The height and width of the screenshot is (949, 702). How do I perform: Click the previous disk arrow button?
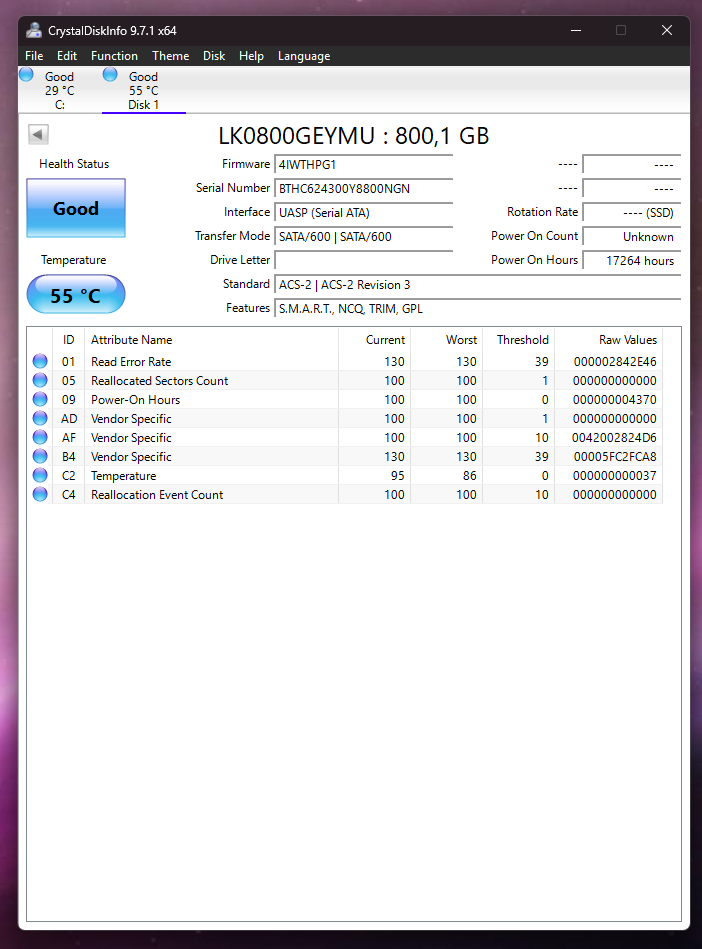(38, 134)
